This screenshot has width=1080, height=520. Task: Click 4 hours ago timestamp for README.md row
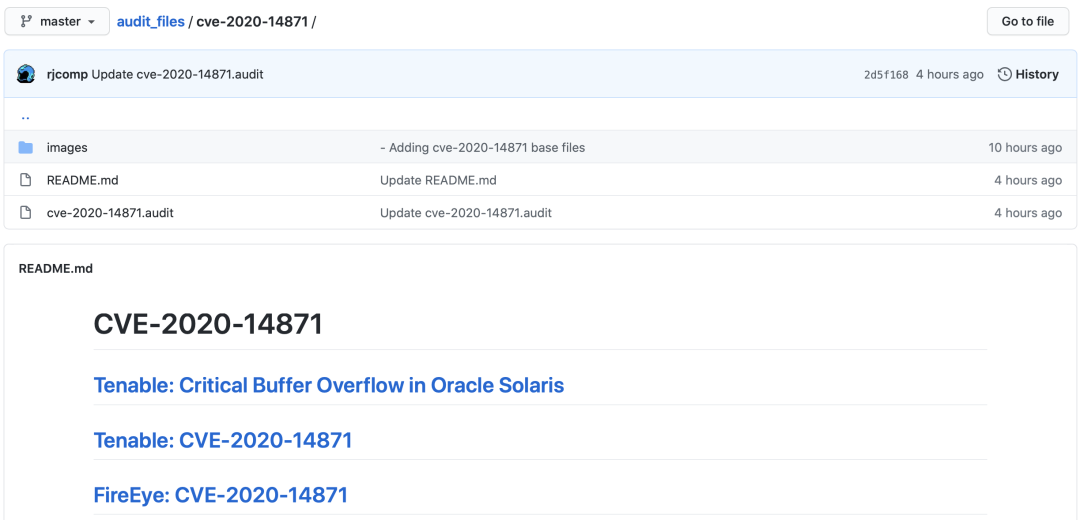[x=1028, y=180]
